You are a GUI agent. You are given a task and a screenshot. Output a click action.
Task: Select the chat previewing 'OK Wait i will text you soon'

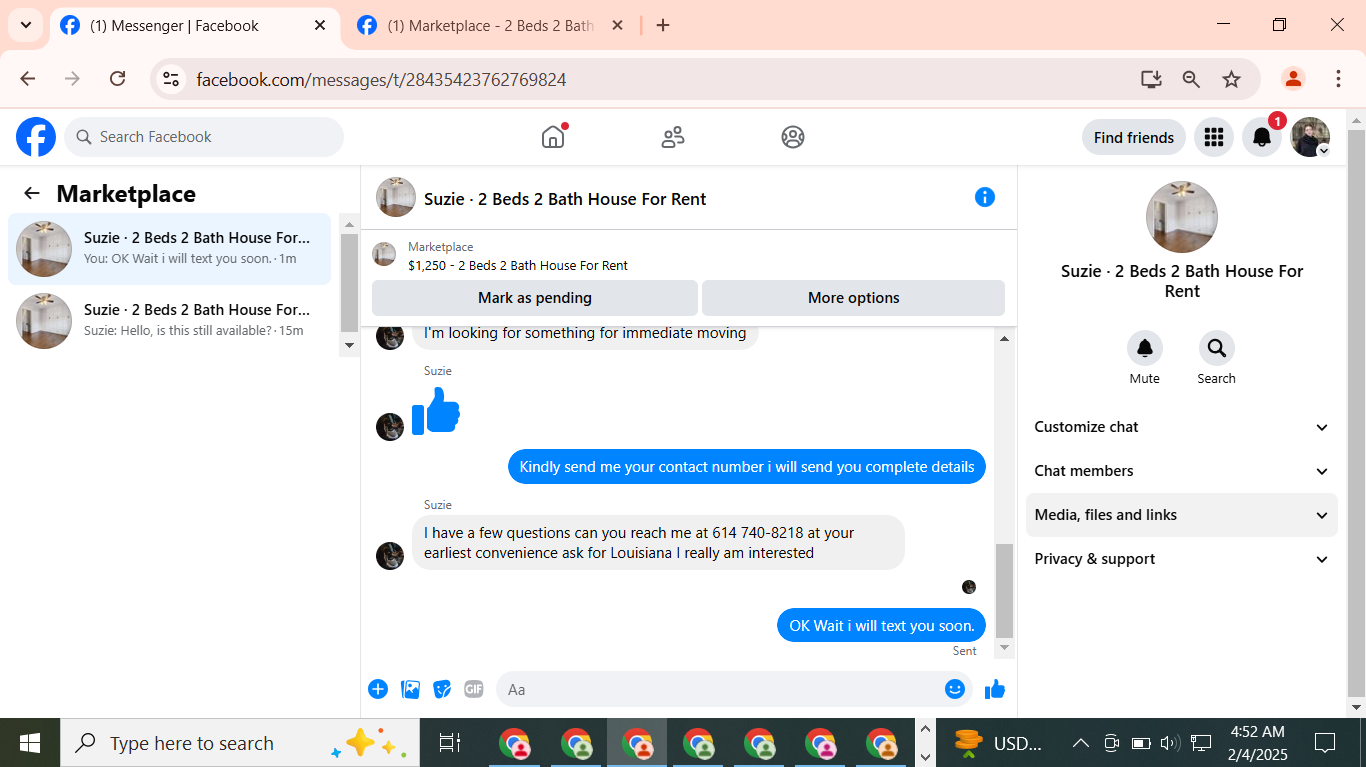(170, 249)
